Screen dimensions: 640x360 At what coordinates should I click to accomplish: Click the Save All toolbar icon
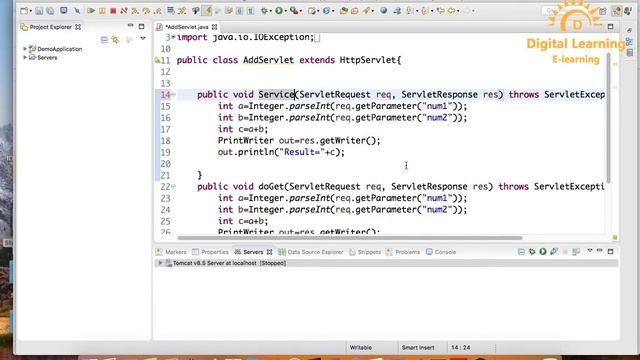[x=50, y=11]
